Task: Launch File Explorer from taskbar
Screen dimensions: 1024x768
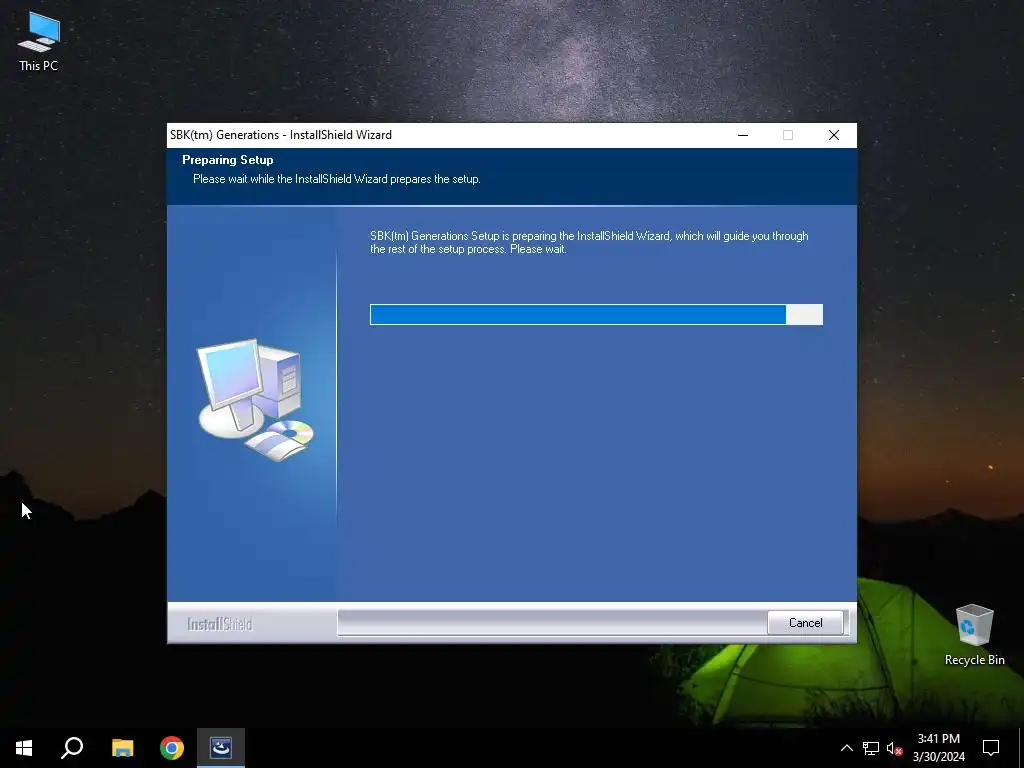Action: coord(122,748)
